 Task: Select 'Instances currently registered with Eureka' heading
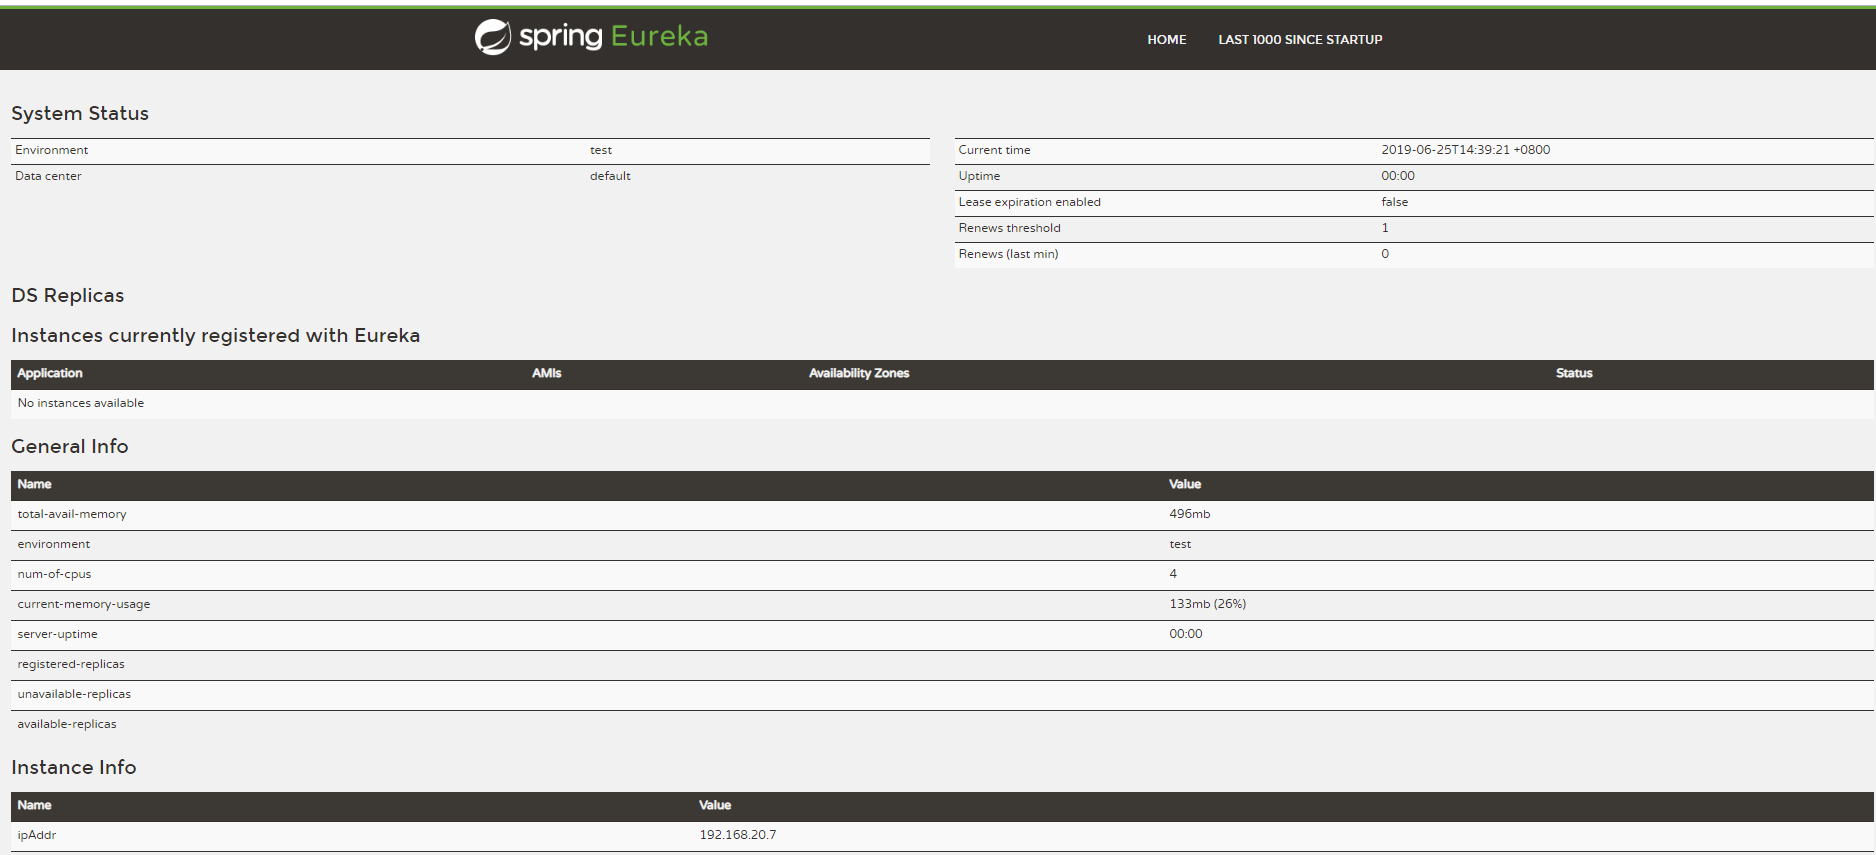pos(215,335)
